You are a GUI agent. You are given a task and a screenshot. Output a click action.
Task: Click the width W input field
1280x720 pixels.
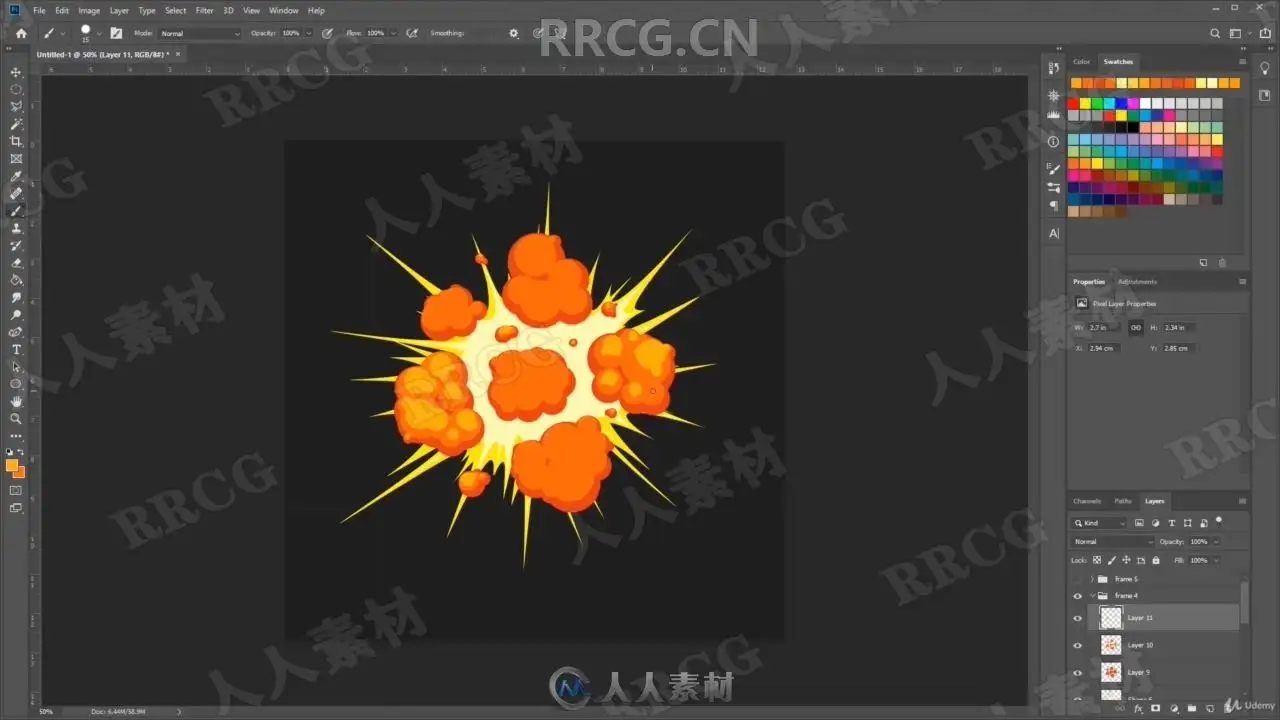pyautogui.click(x=1106, y=327)
